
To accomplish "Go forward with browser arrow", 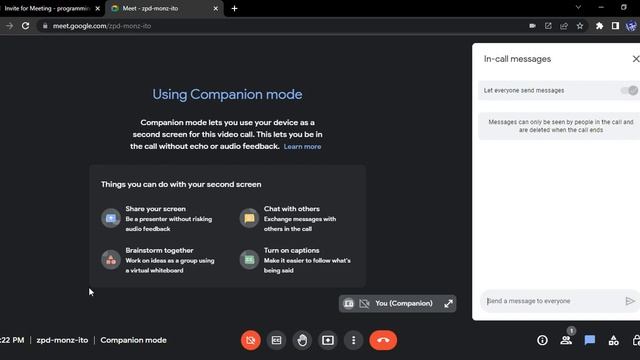I will (9, 26).
